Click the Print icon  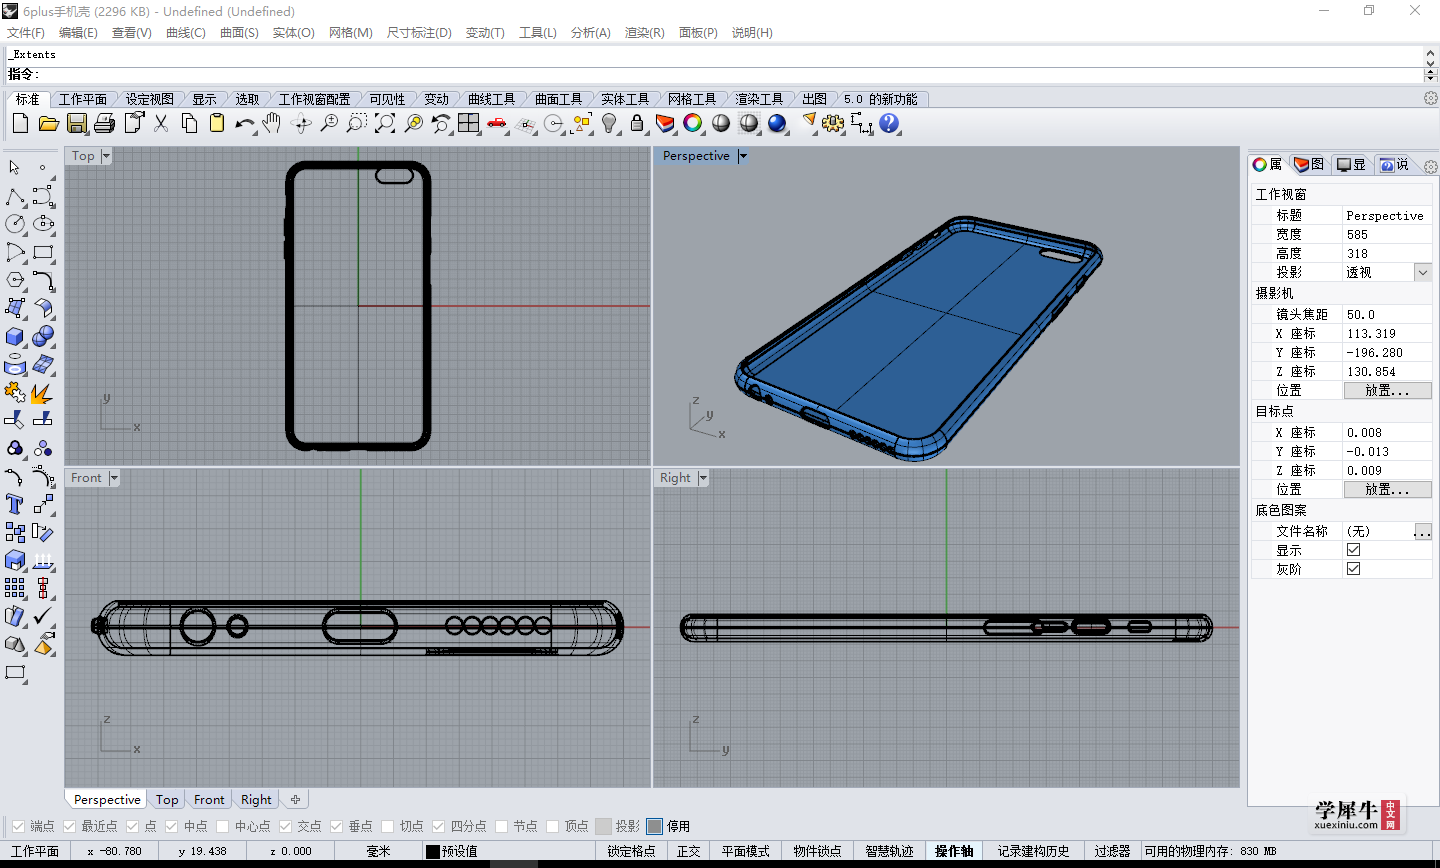[105, 123]
